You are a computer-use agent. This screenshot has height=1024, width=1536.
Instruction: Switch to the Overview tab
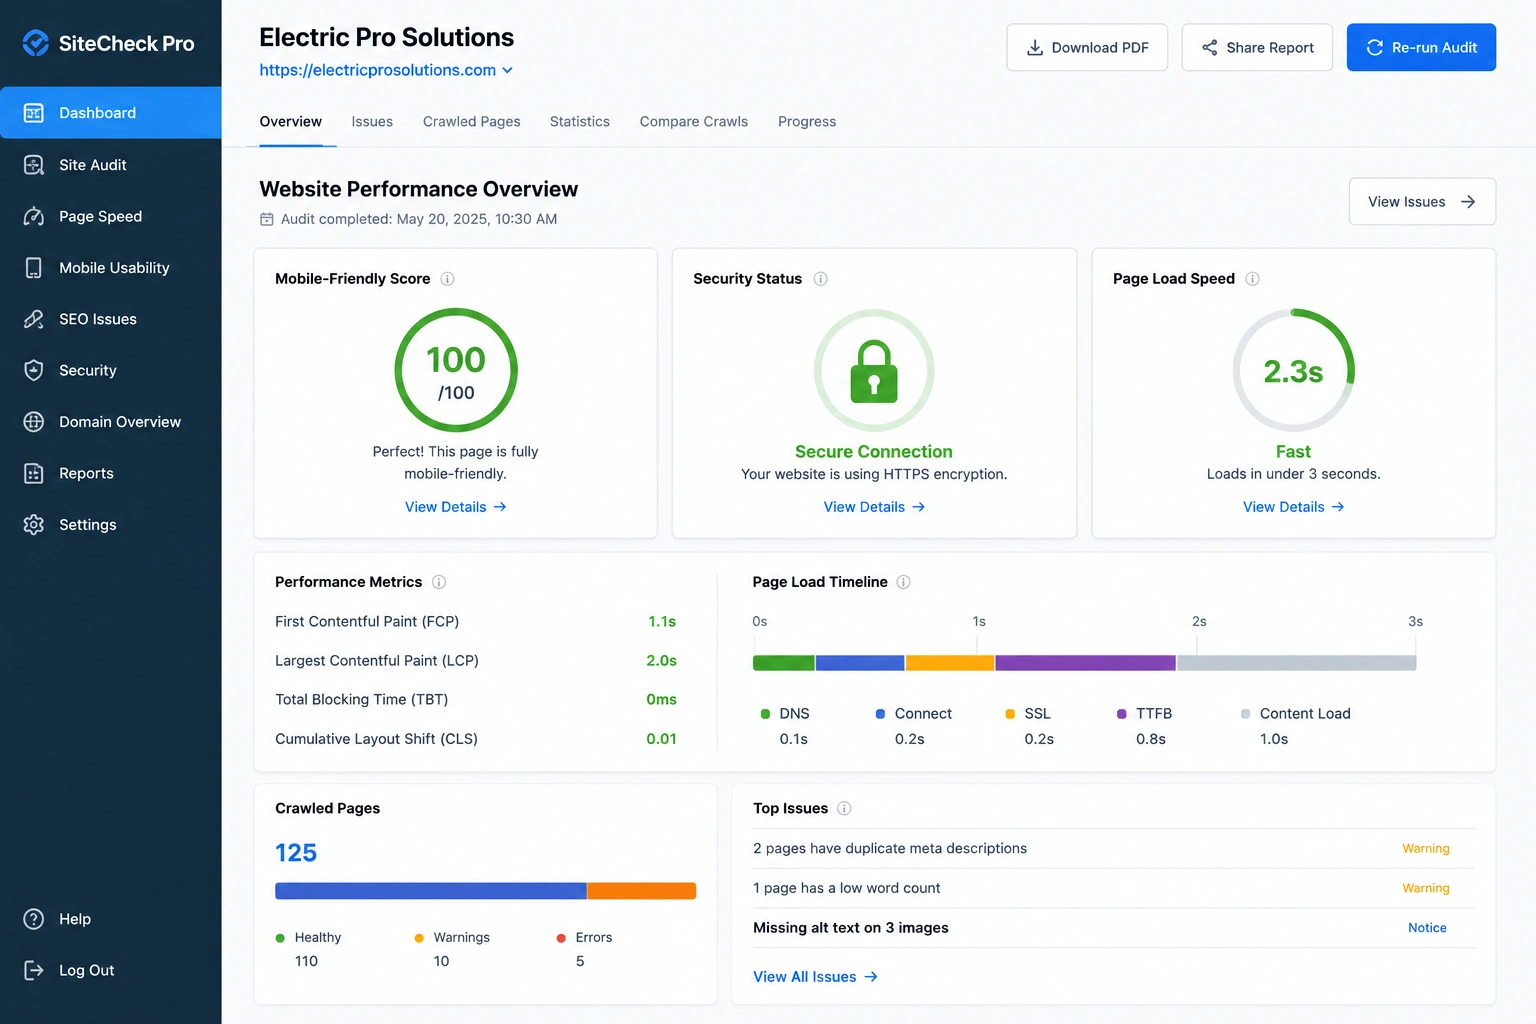(x=291, y=122)
